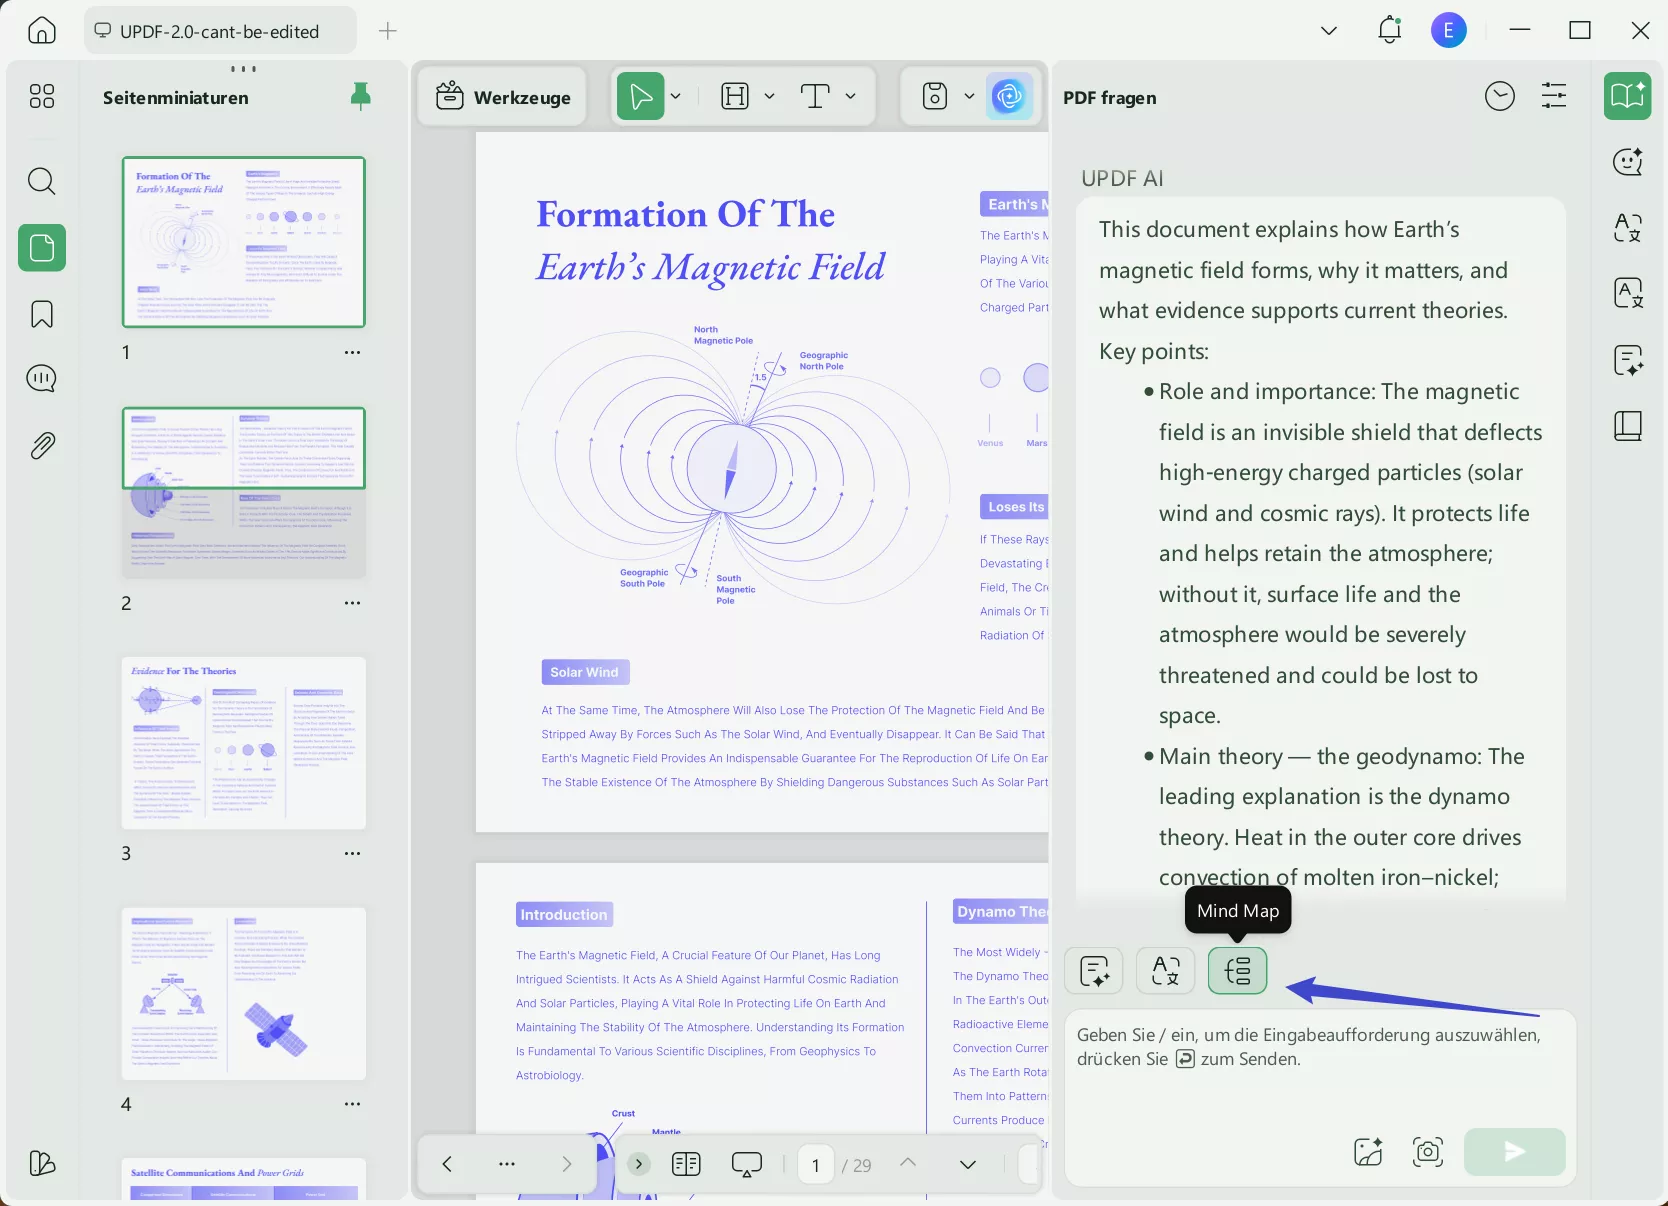Open the panel options dots above Seitenminiaturen
The height and width of the screenshot is (1206, 1668).
tap(244, 69)
